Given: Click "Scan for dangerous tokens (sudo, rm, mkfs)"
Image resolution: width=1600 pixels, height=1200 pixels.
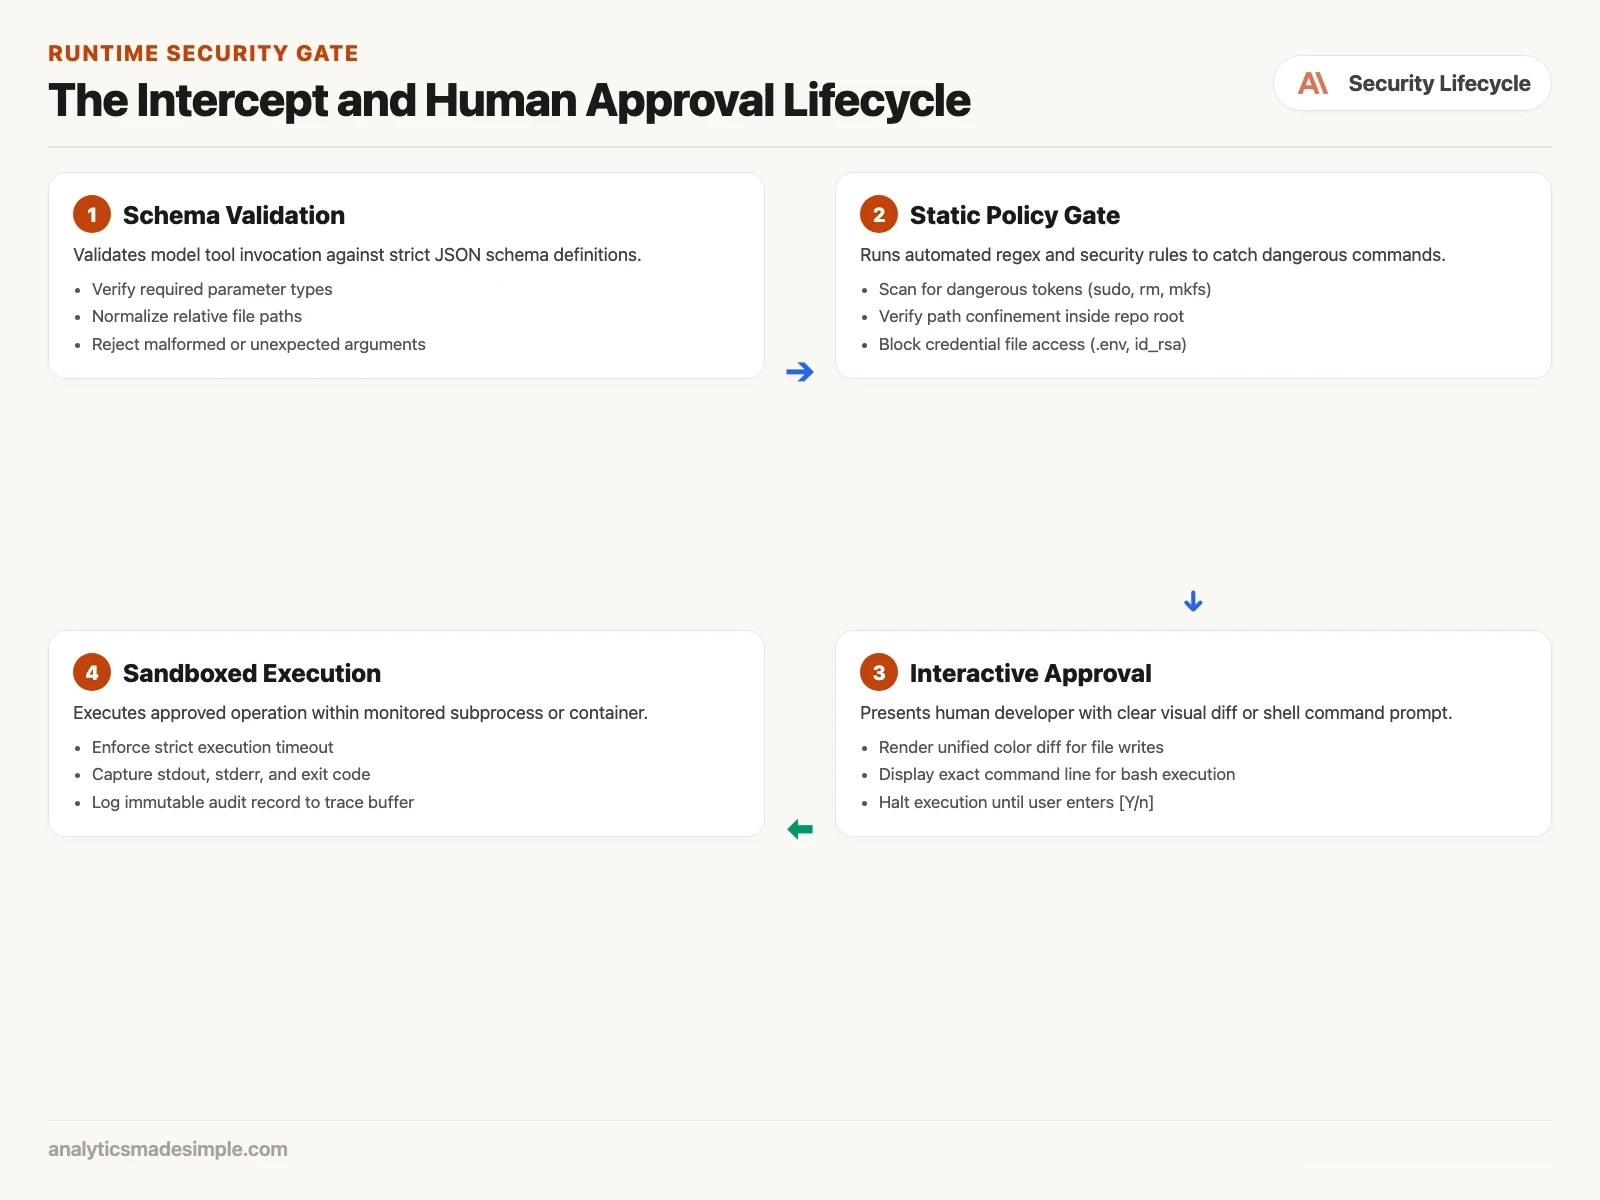Looking at the screenshot, I should 1045,289.
